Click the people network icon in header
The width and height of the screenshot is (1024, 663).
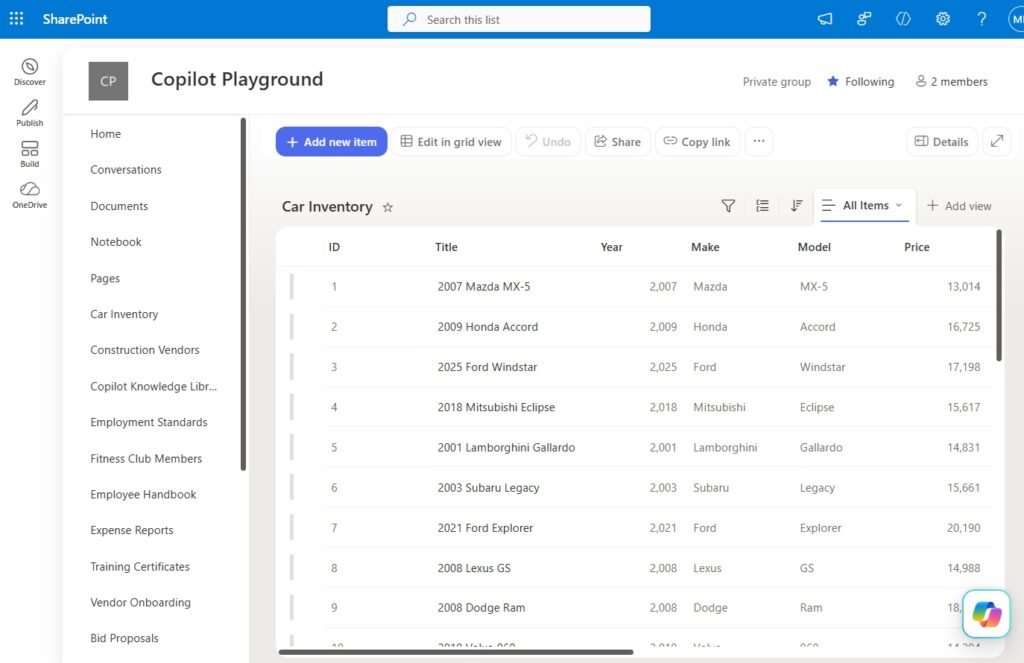864,19
